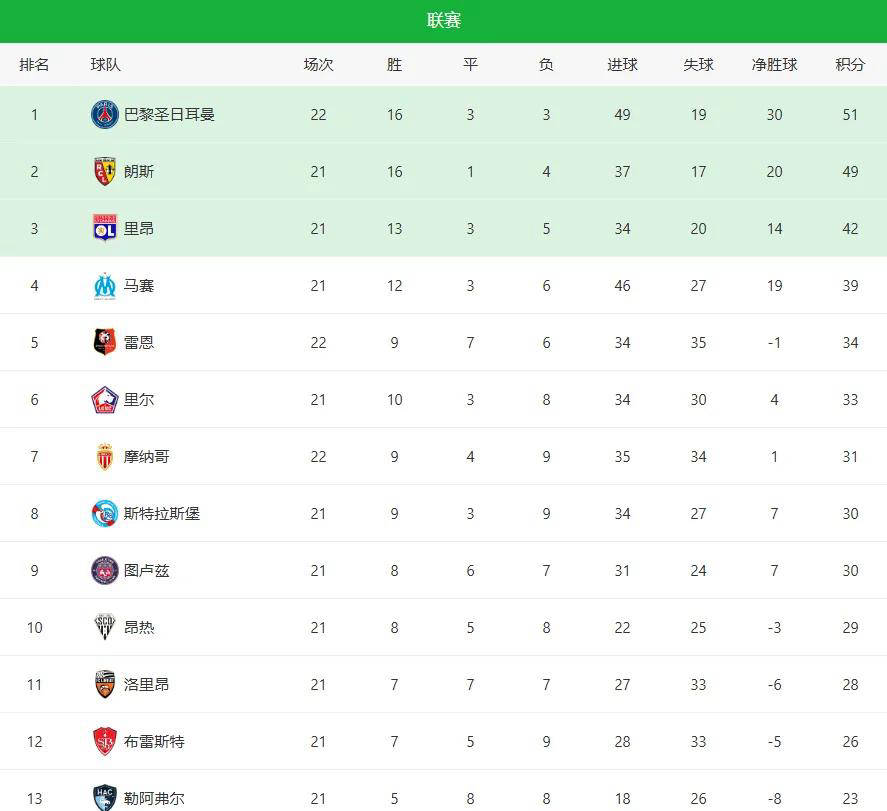Click the Lens club logo icon
Image resolution: width=887 pixels, height=811 pixels.
coord(105,172)
